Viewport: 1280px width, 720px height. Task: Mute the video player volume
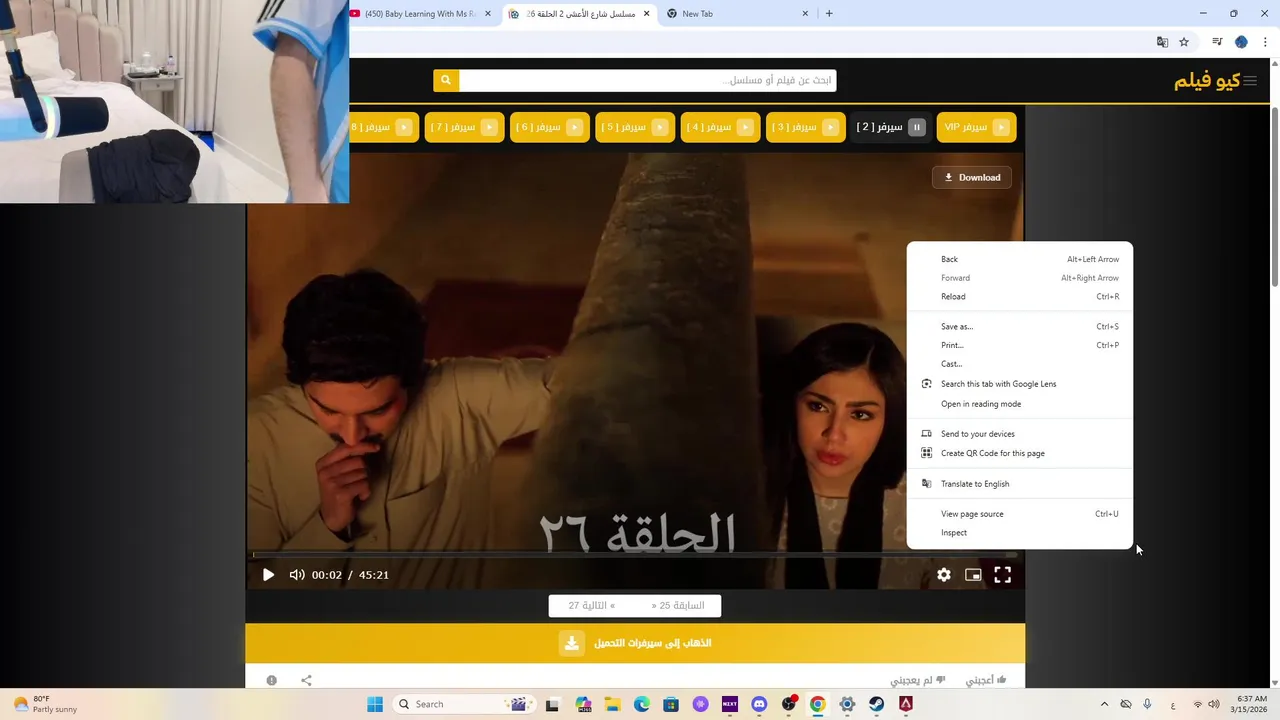(297, 575)
